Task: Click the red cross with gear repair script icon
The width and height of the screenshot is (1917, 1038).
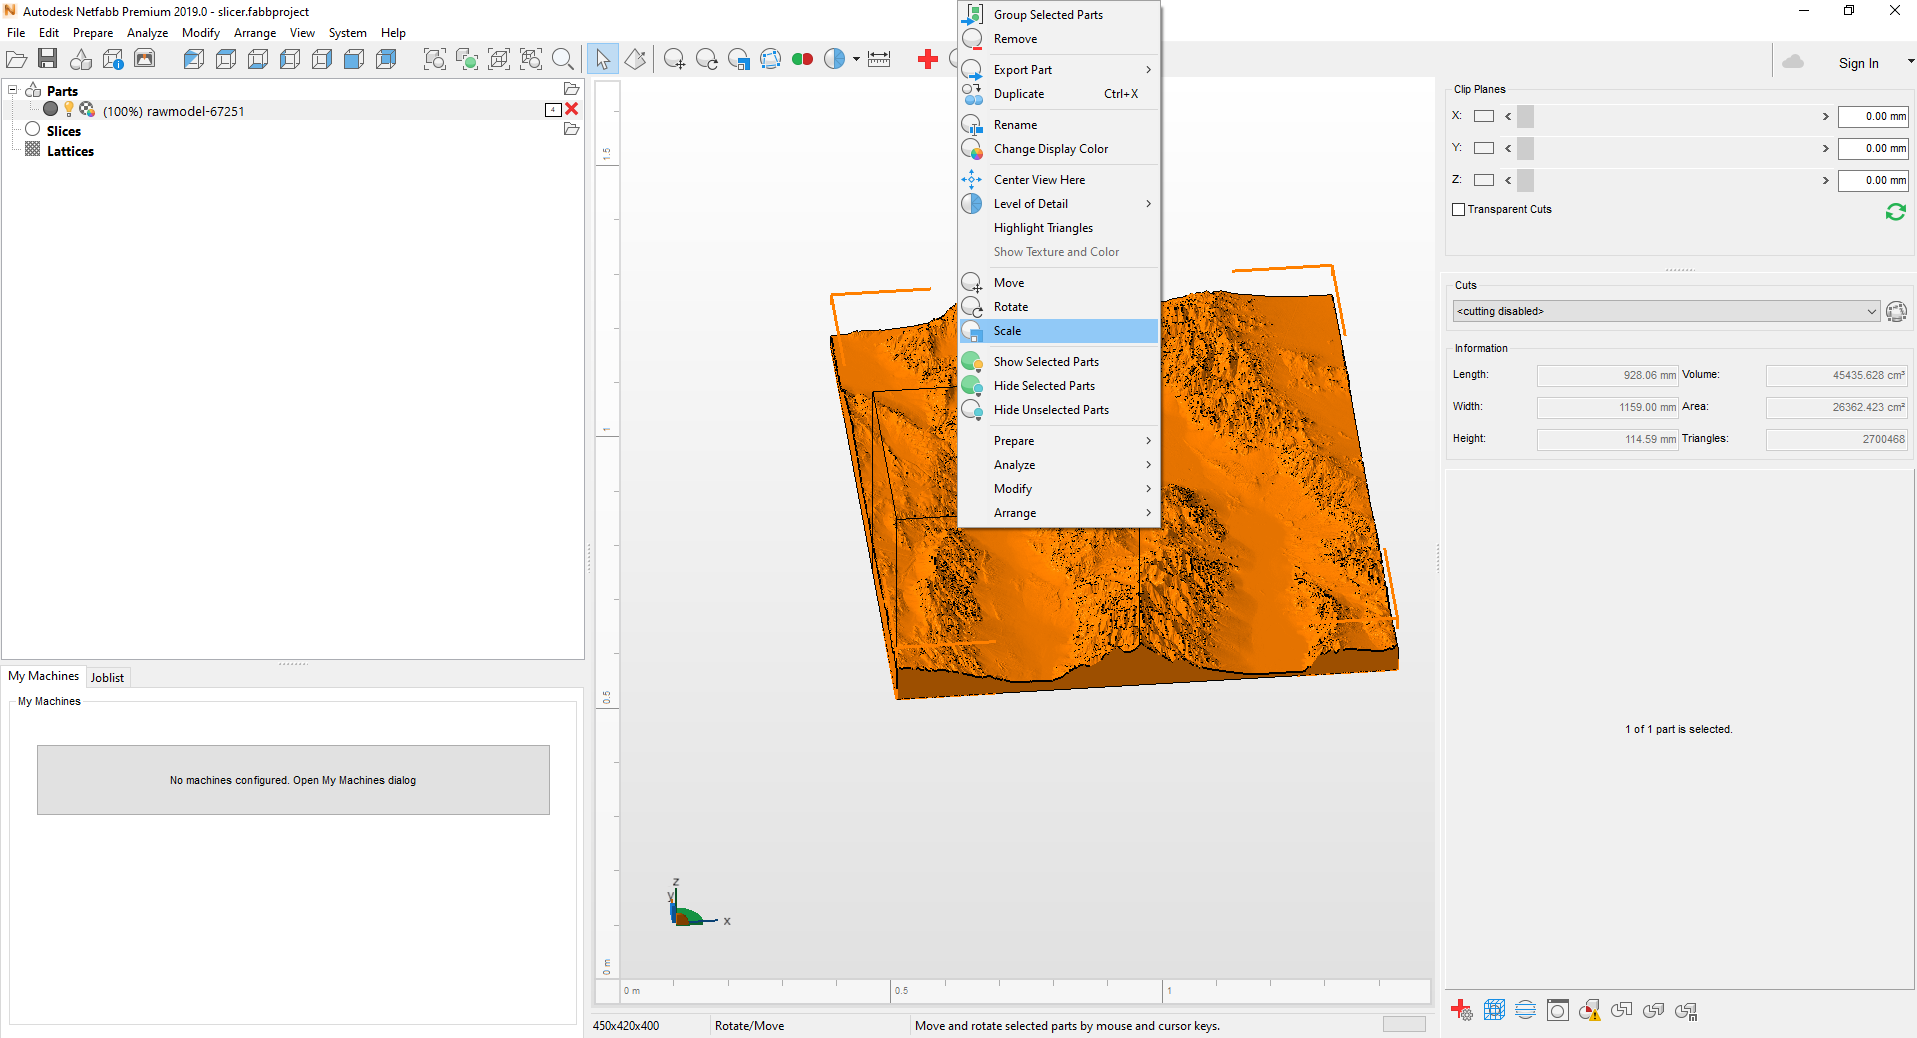Action: 1462,1011
